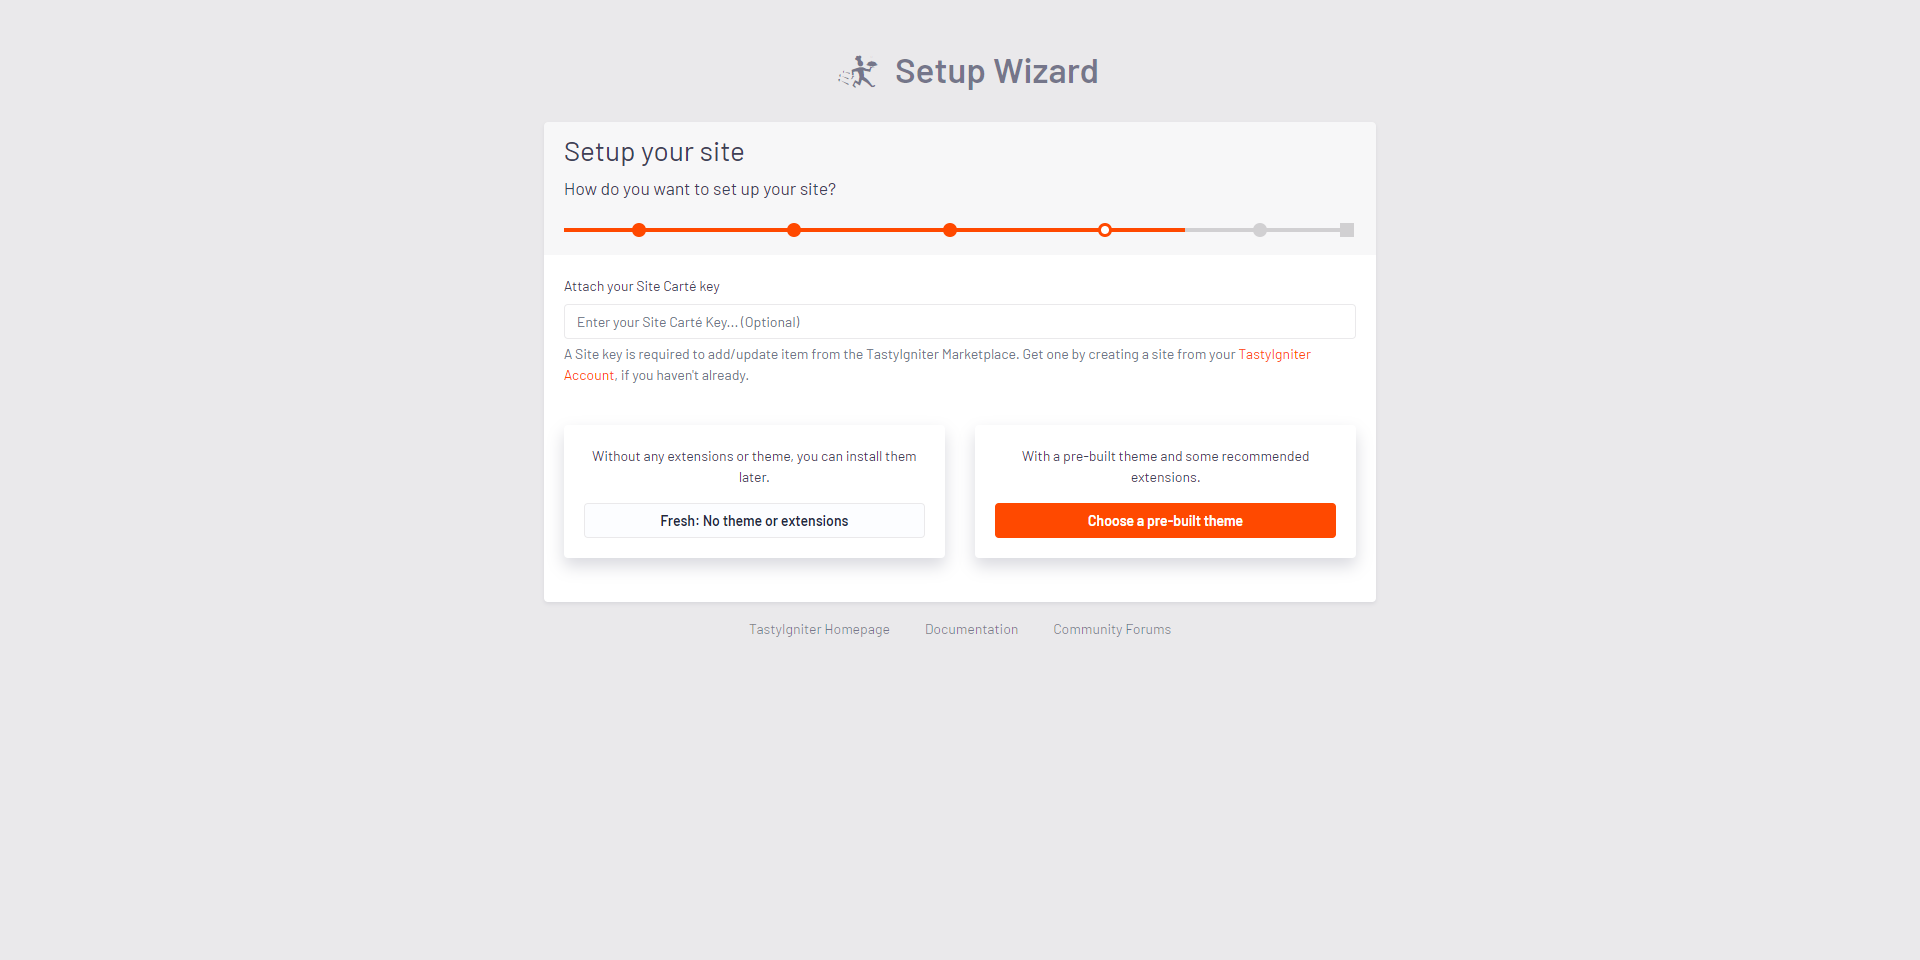
Task: Select Fresh: No theme or extensions
Action: [754, 521]
